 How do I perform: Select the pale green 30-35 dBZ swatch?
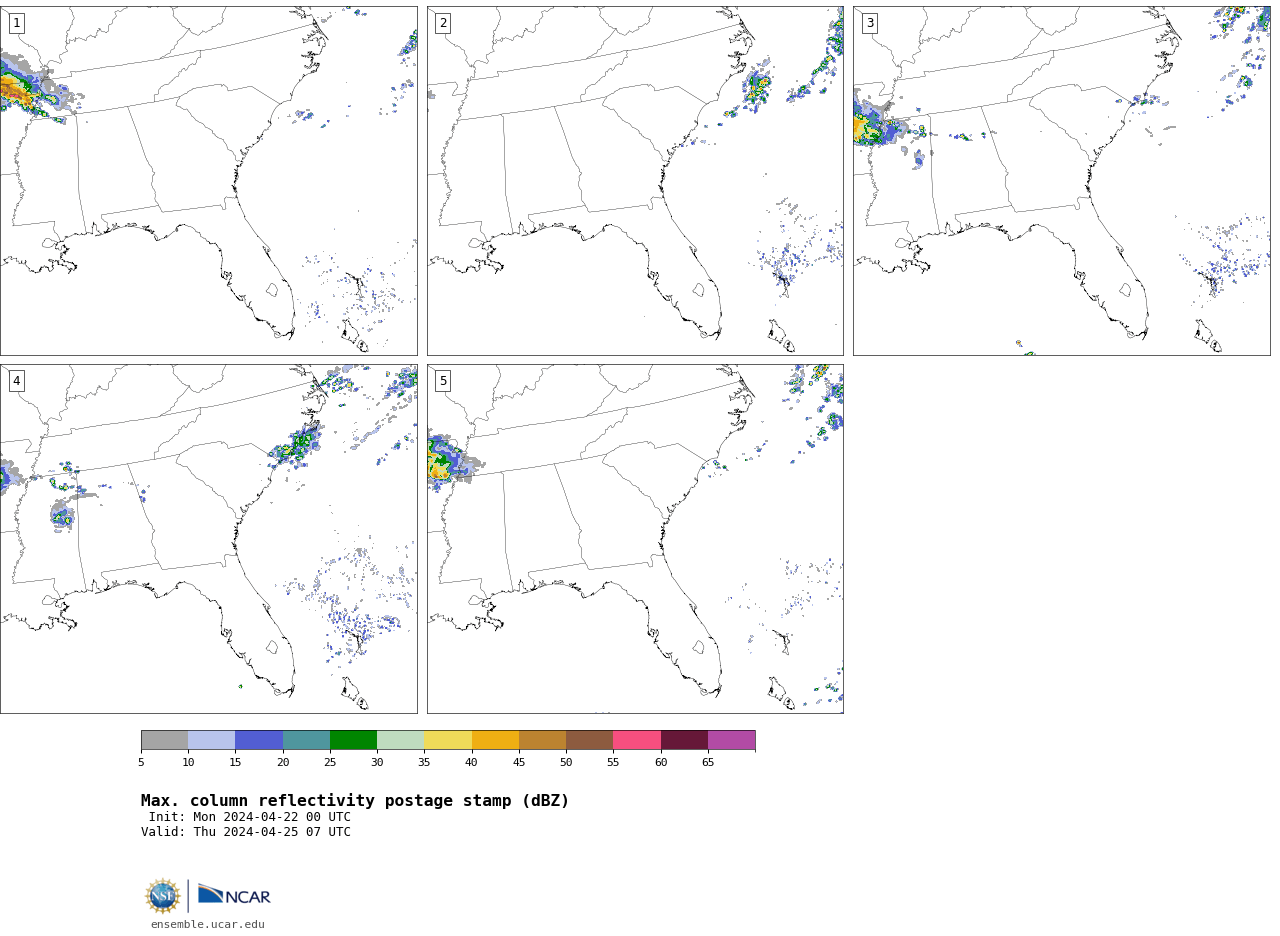pos(401,740)
